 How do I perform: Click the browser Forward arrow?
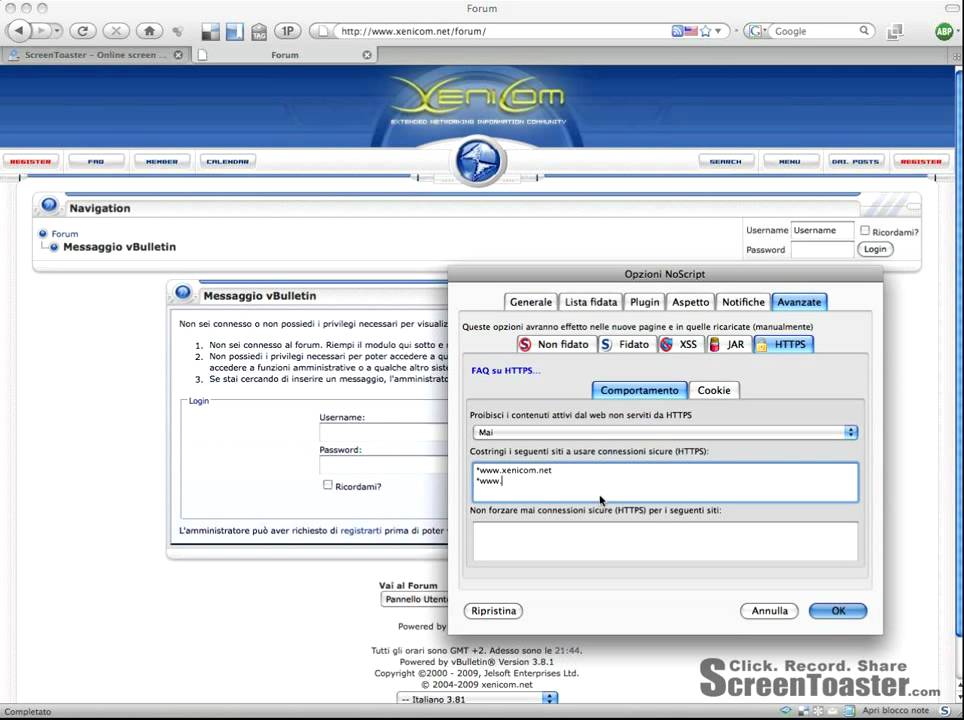[41, 30]
